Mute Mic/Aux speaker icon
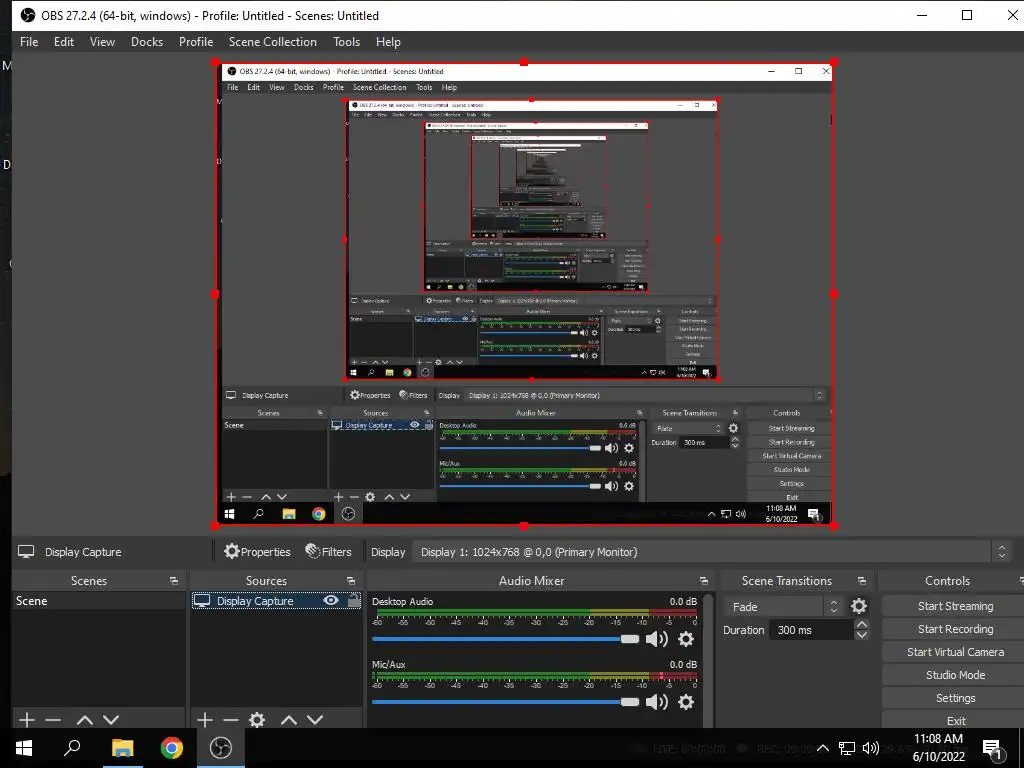The width and height of the screenshot is (1024, 768). (x=656, y=702)
